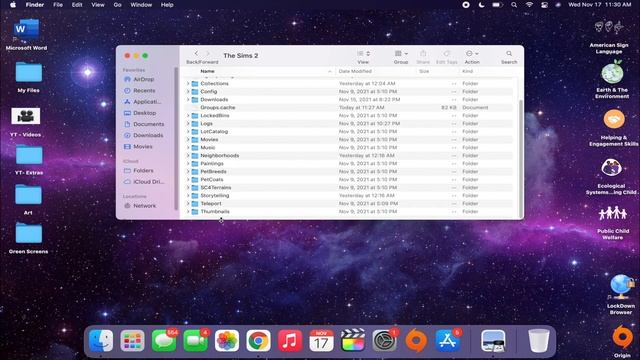Open the Action menu dropdown
Screen dimensions: 640x360
tap(472, 53)
